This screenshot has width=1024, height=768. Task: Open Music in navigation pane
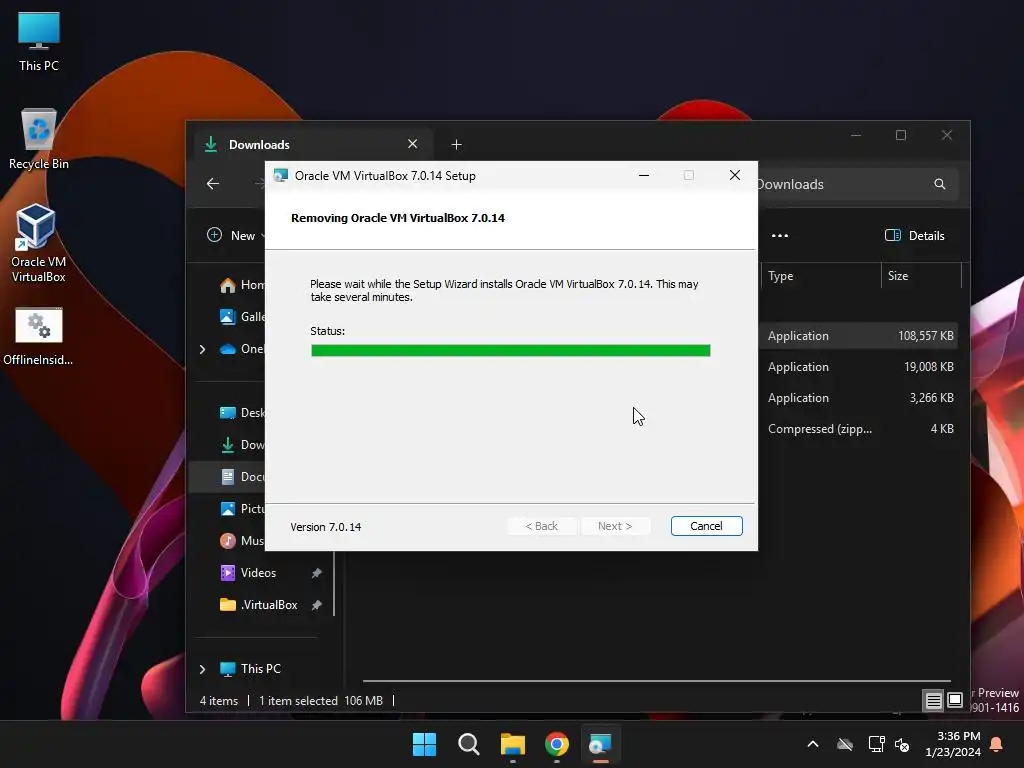[242, 541]
